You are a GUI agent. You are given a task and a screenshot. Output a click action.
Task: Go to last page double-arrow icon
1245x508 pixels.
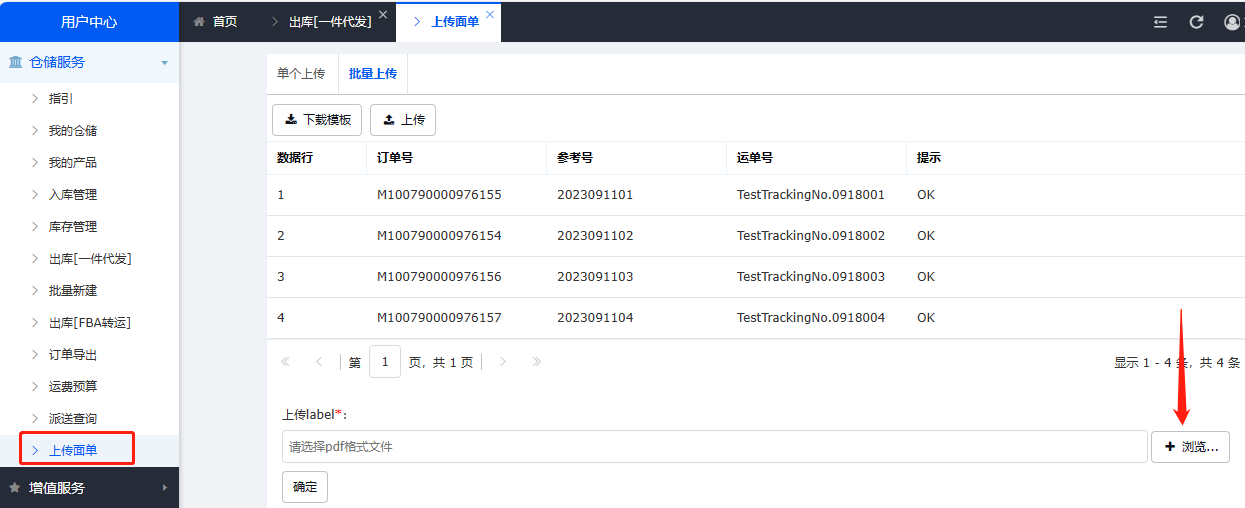[537, 362]
